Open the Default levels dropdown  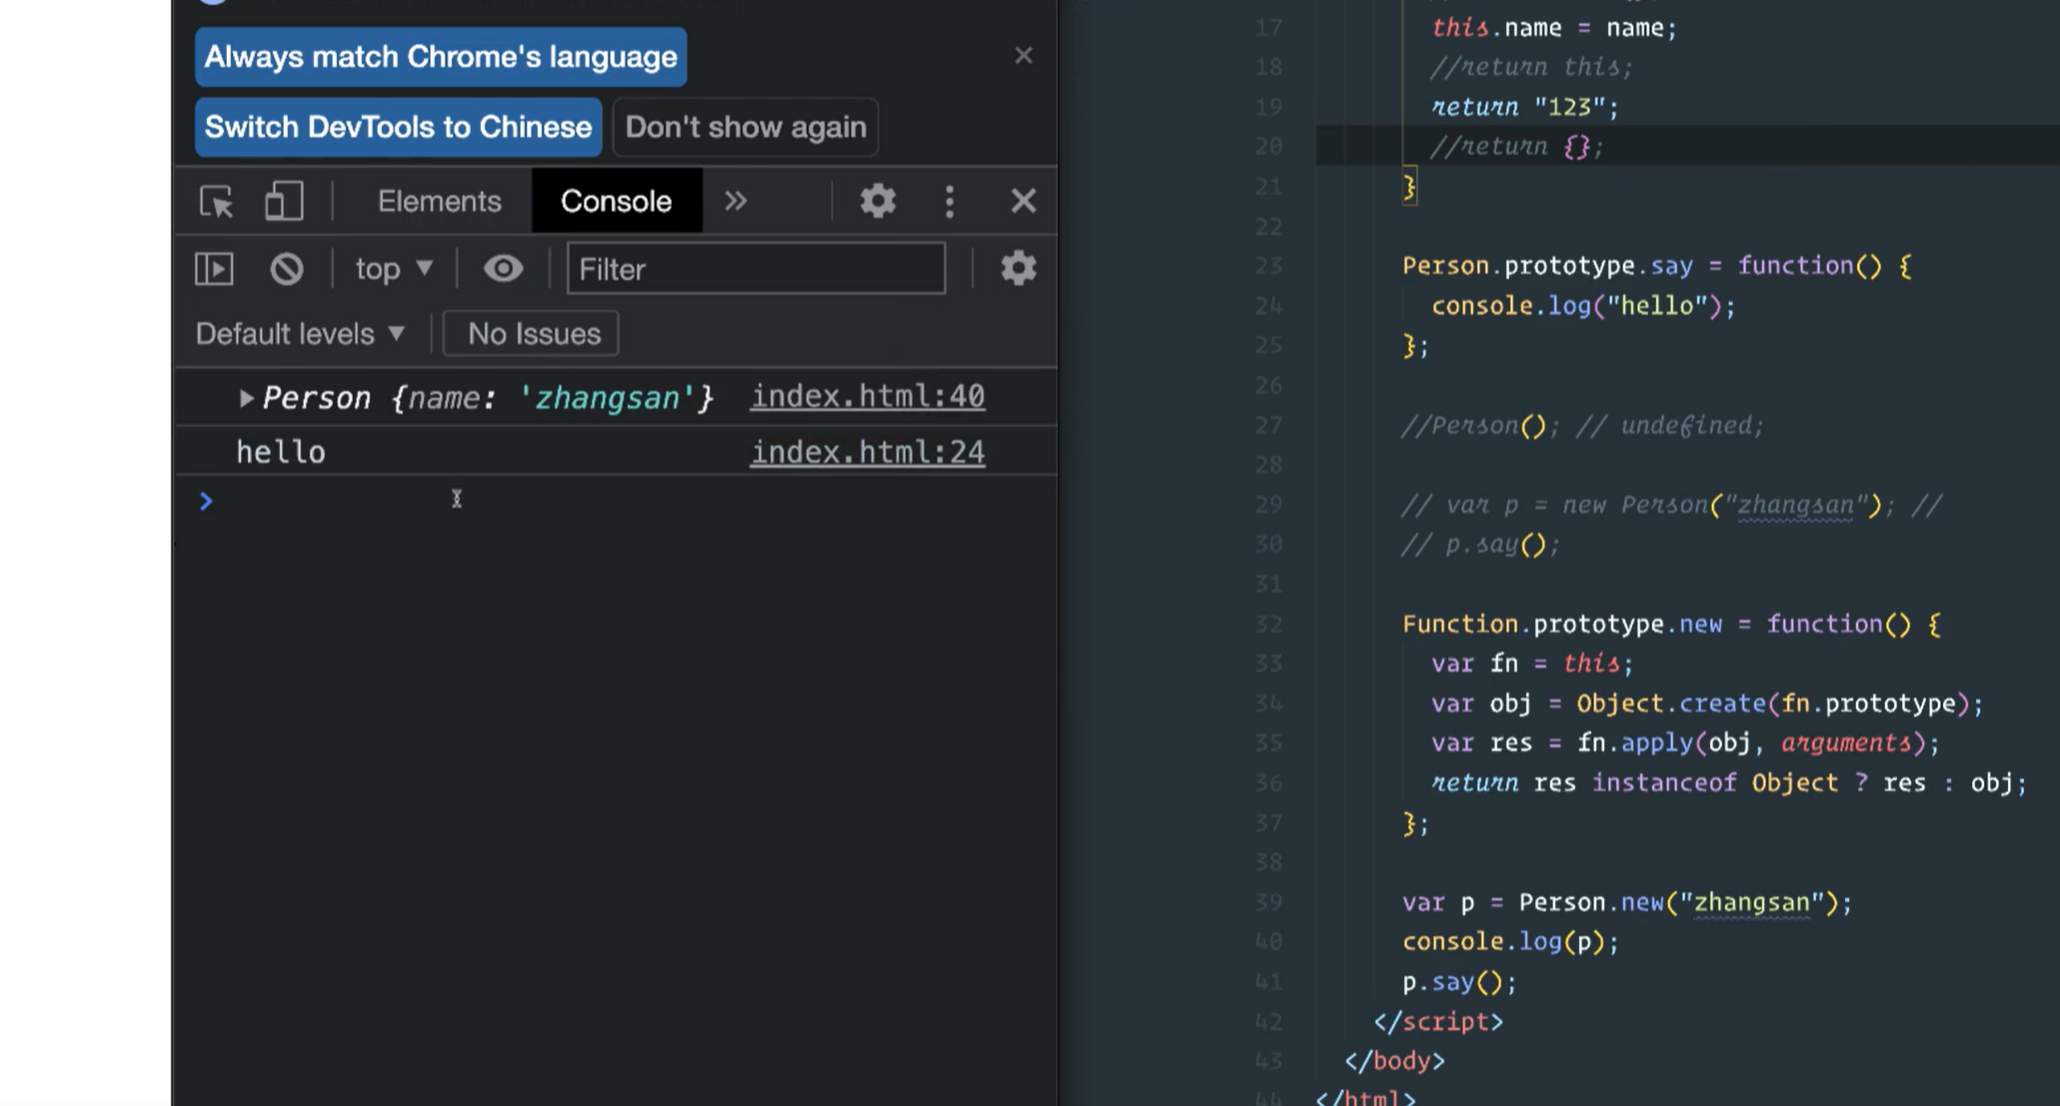pyautogui.click(x=300, y=334)
